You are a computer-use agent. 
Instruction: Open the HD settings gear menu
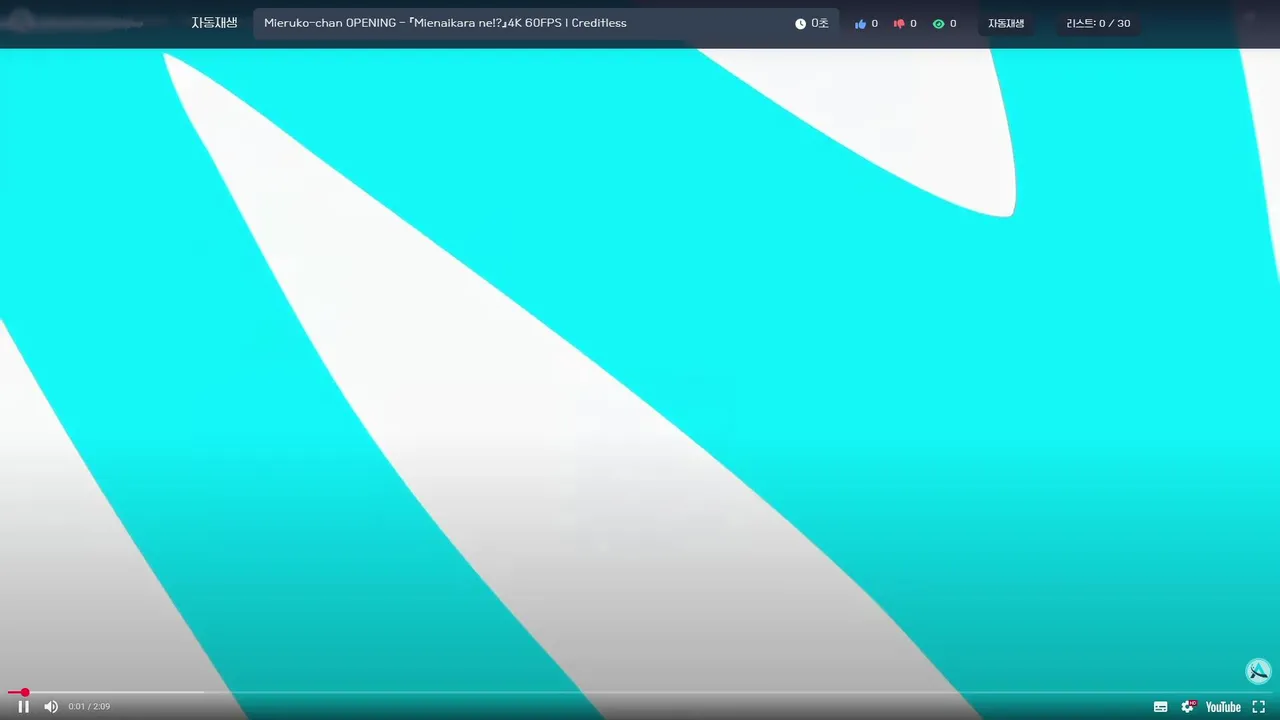(1188, 706)
